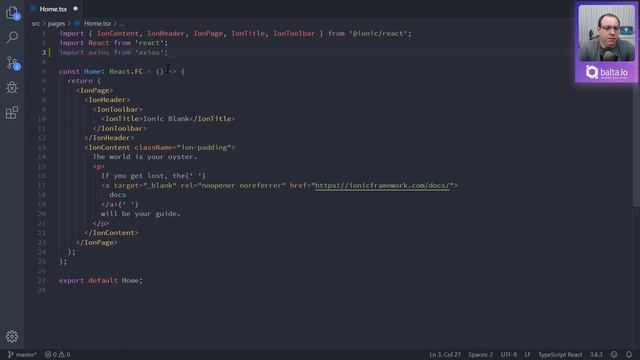
Task: Click the 'import React from' line
Action: coord(113,43)
